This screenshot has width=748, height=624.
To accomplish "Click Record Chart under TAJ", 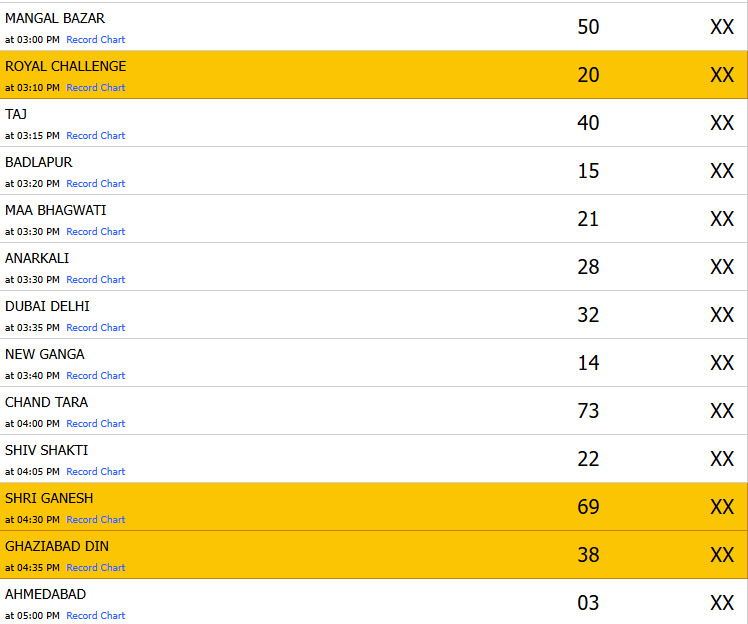I will (96, 136).
